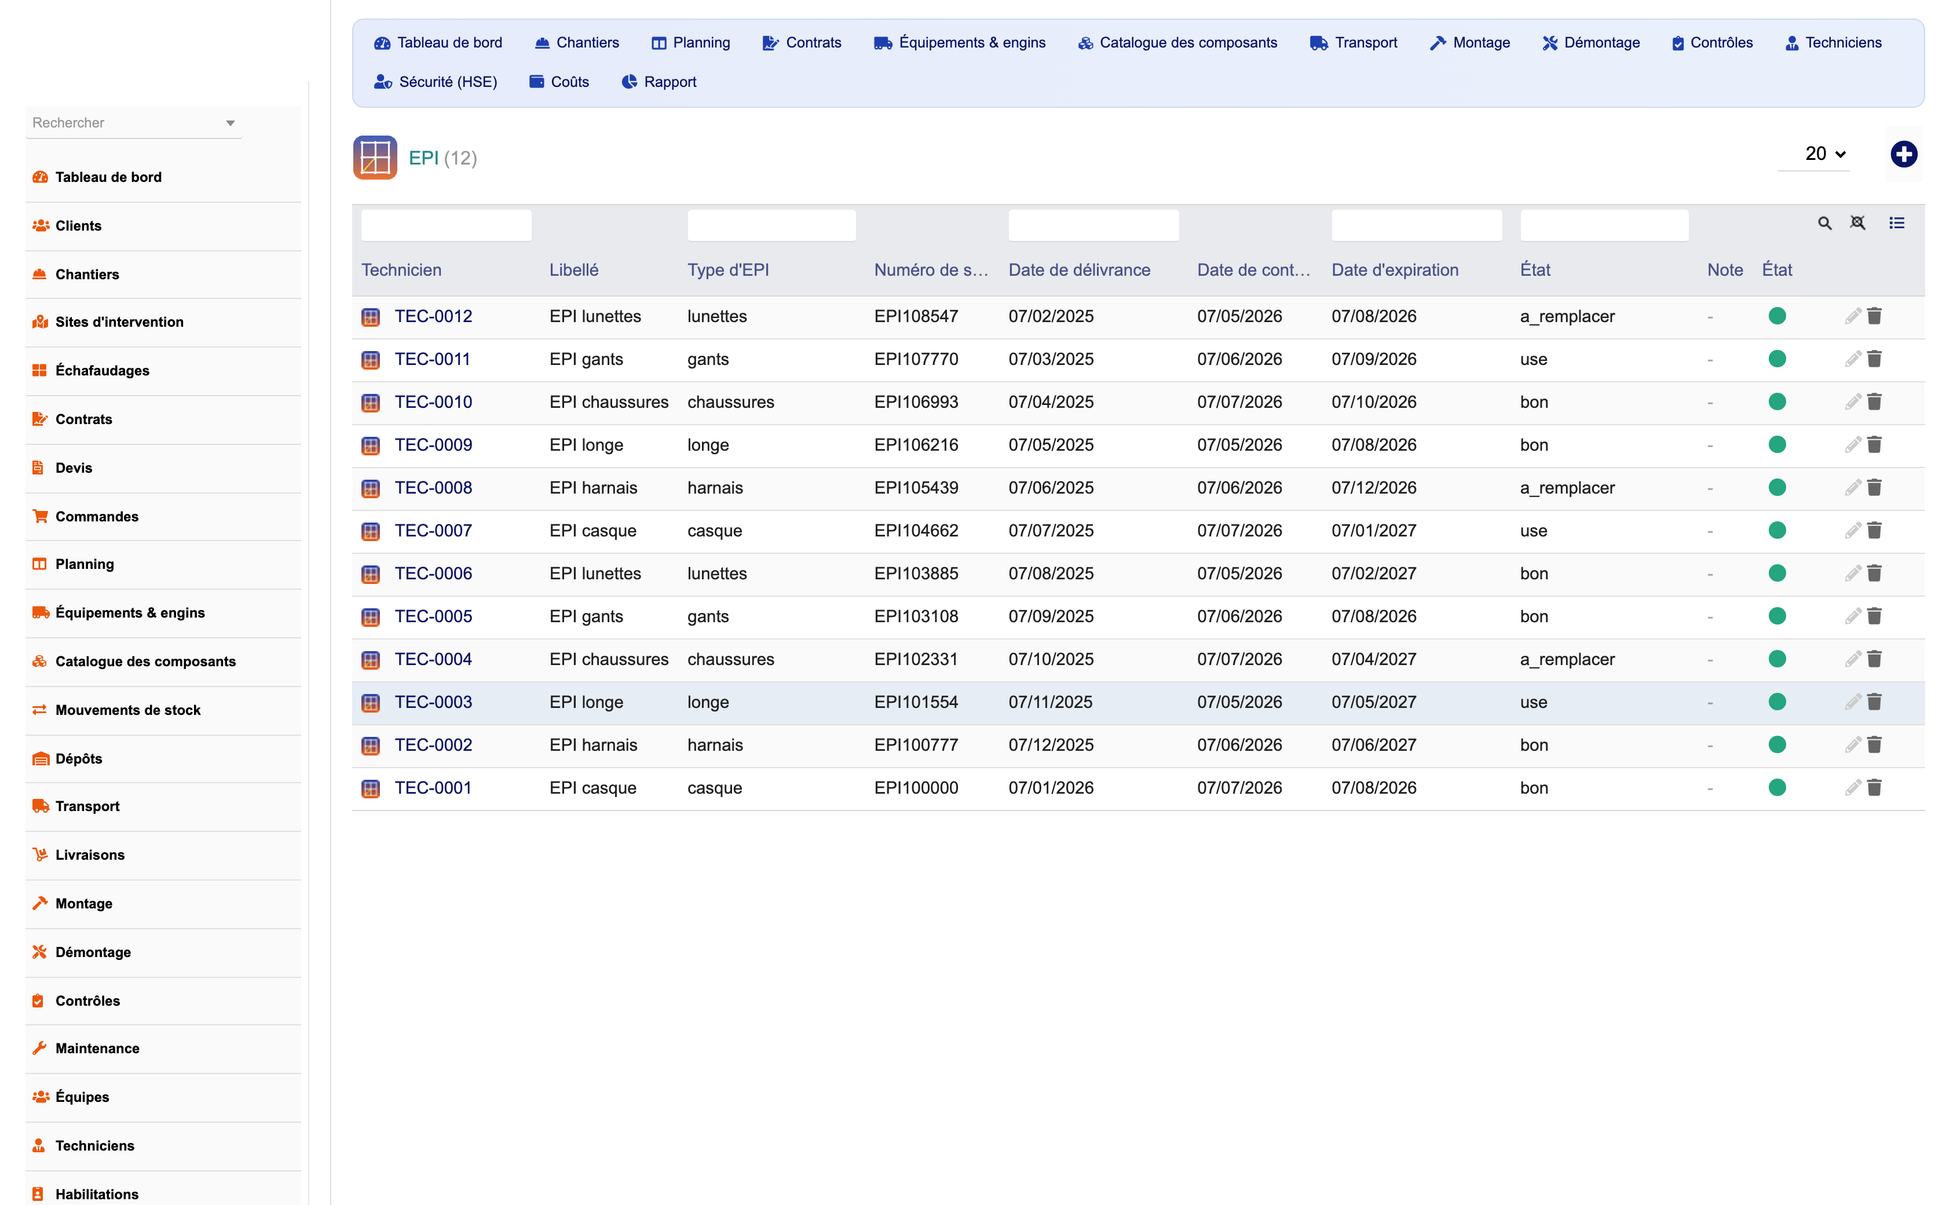Open Sécurité (HSE) in top navigation
The image size is (1946, 1205).
coord(435,82)
